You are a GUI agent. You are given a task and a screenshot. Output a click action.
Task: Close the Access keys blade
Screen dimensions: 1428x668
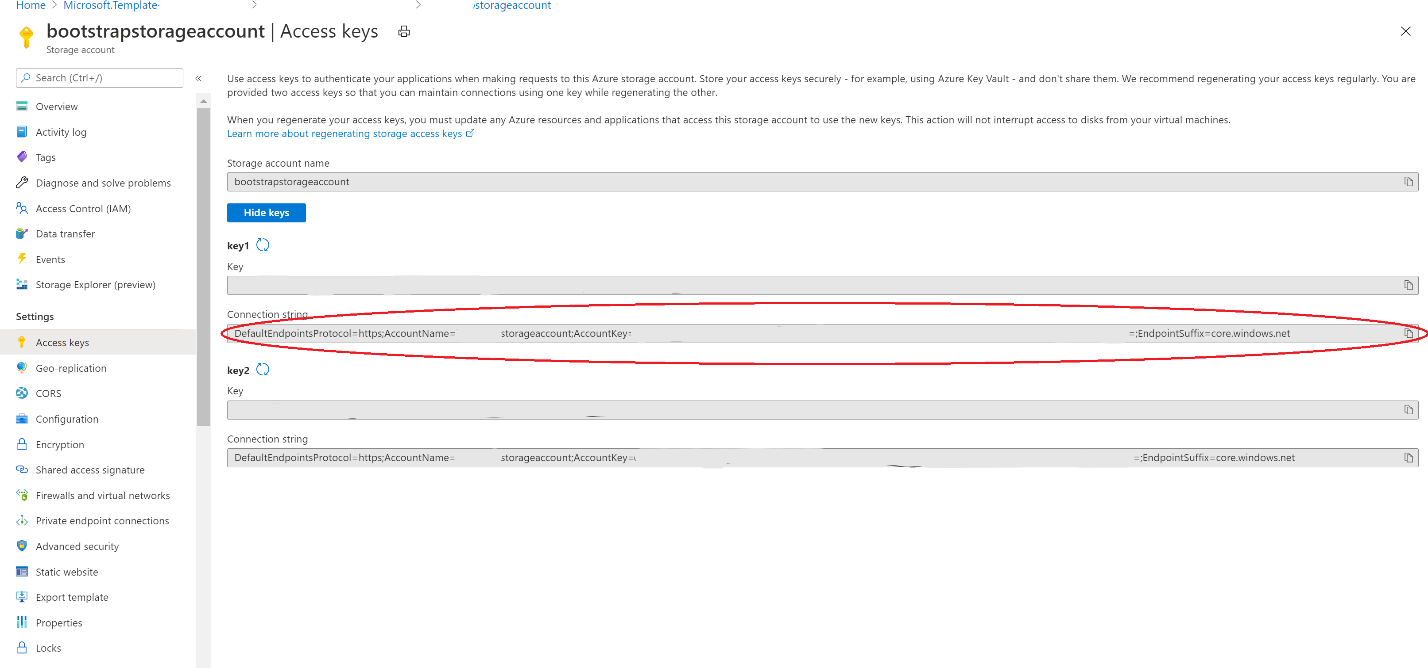(x=1406, y=32)
